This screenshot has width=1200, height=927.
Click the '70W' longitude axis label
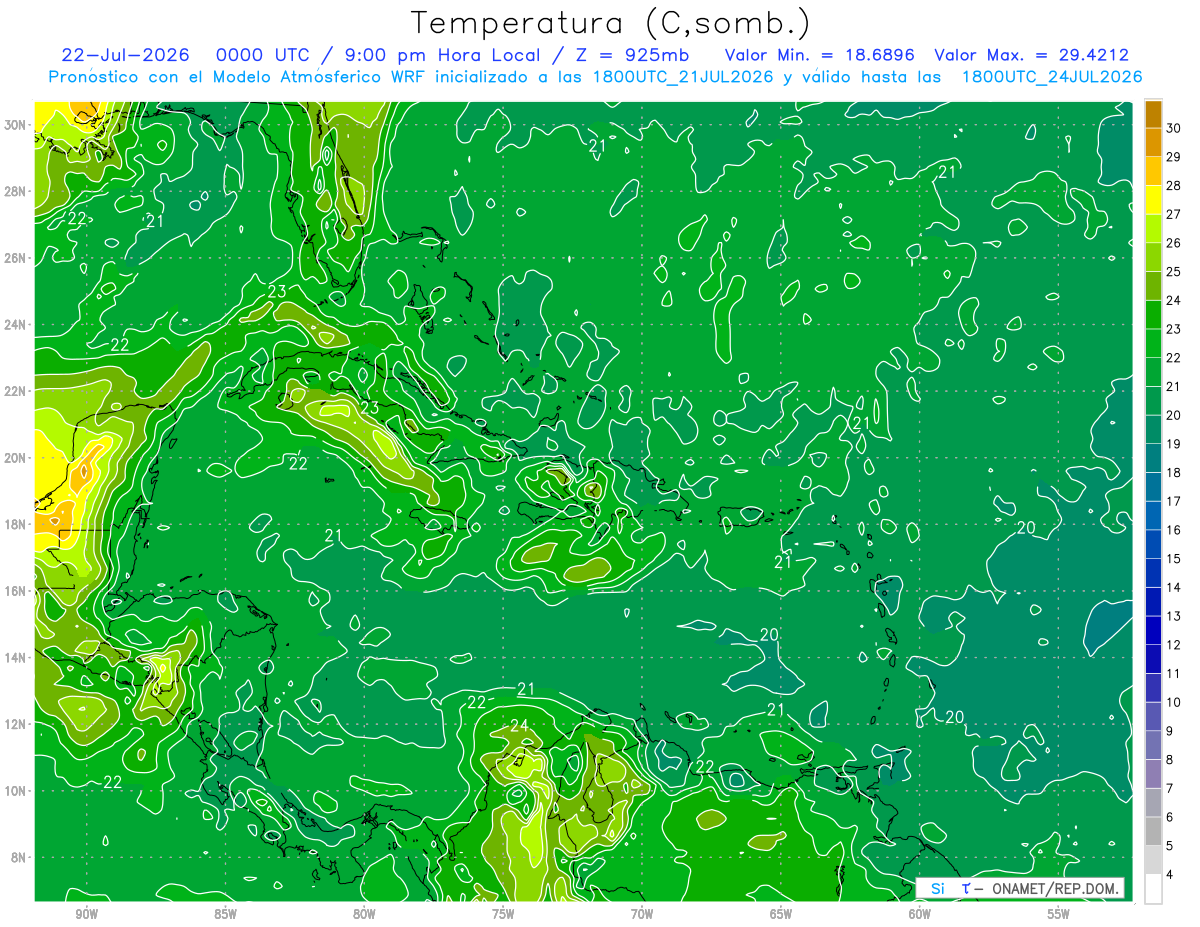tap(642, 914)
